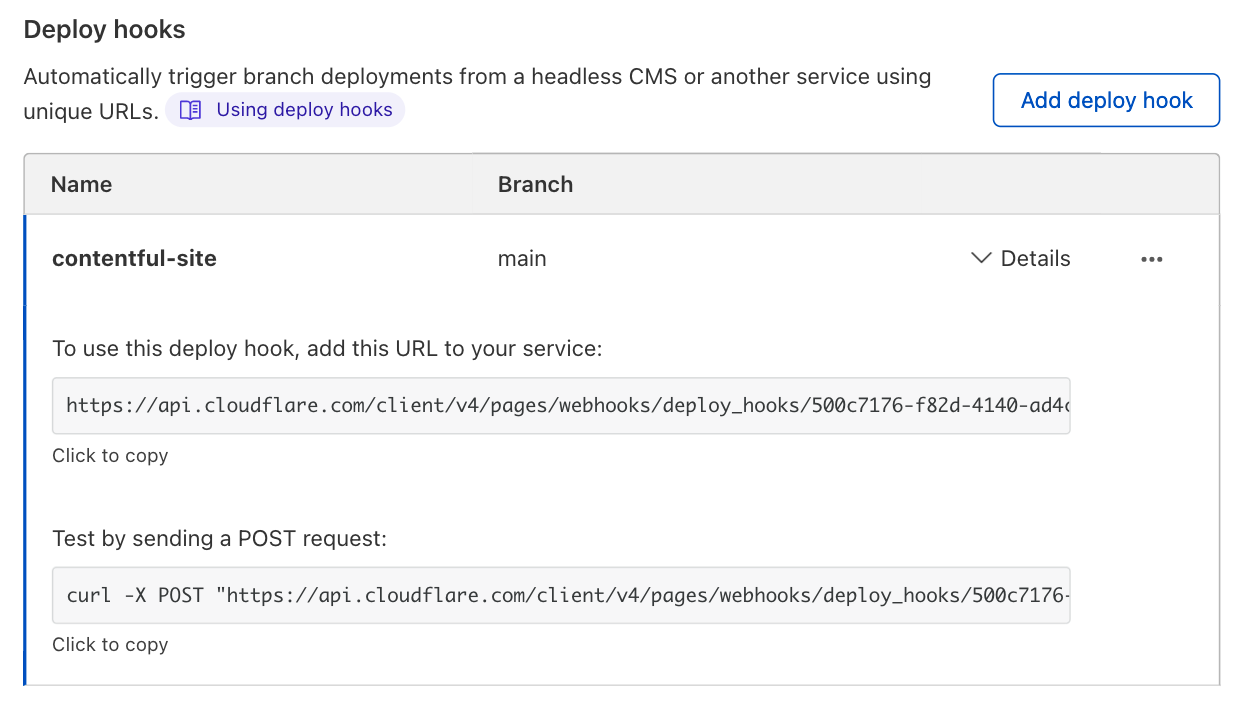
Task: Click the Deploy hooks page heading
Action: click(104, 29)
